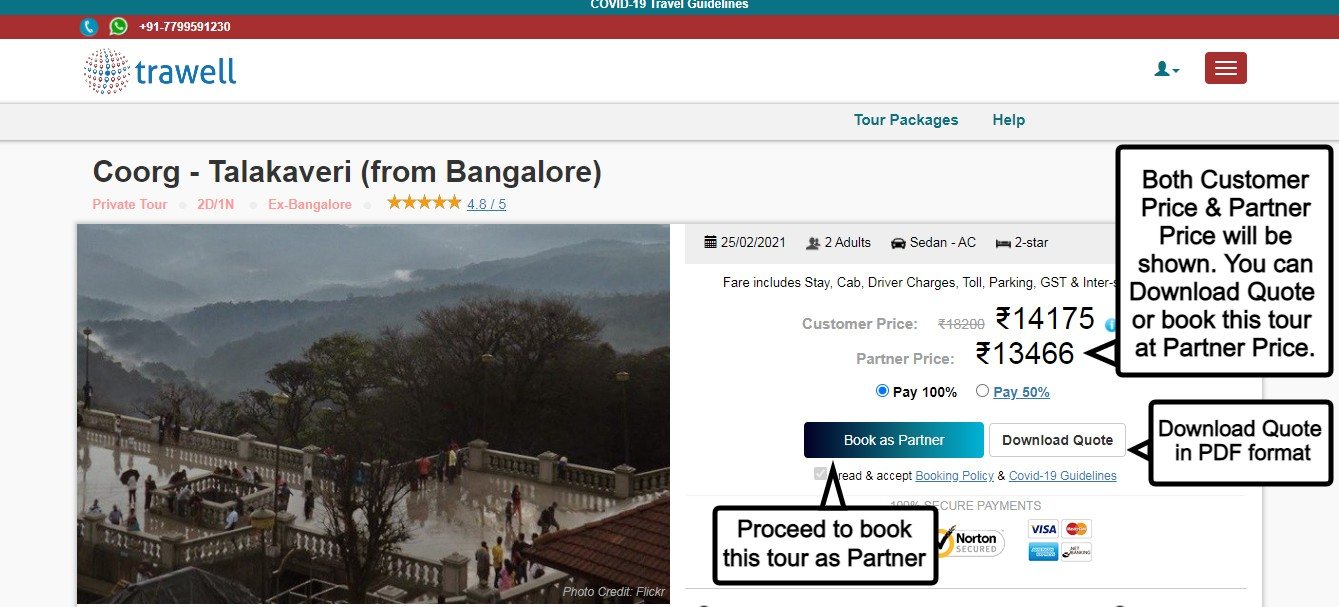The height and width of the screenshot is (607, 1339).
Task: Open WhatsApp chat via green icon
Action: (x=118, y=27)
